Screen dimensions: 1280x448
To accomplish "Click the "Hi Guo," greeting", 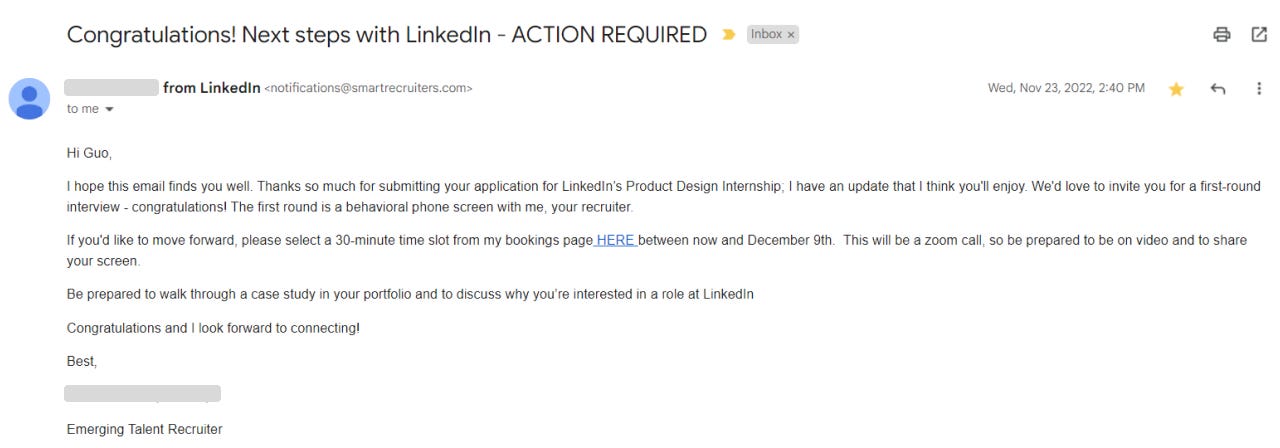I will click(x=89, y=154).
